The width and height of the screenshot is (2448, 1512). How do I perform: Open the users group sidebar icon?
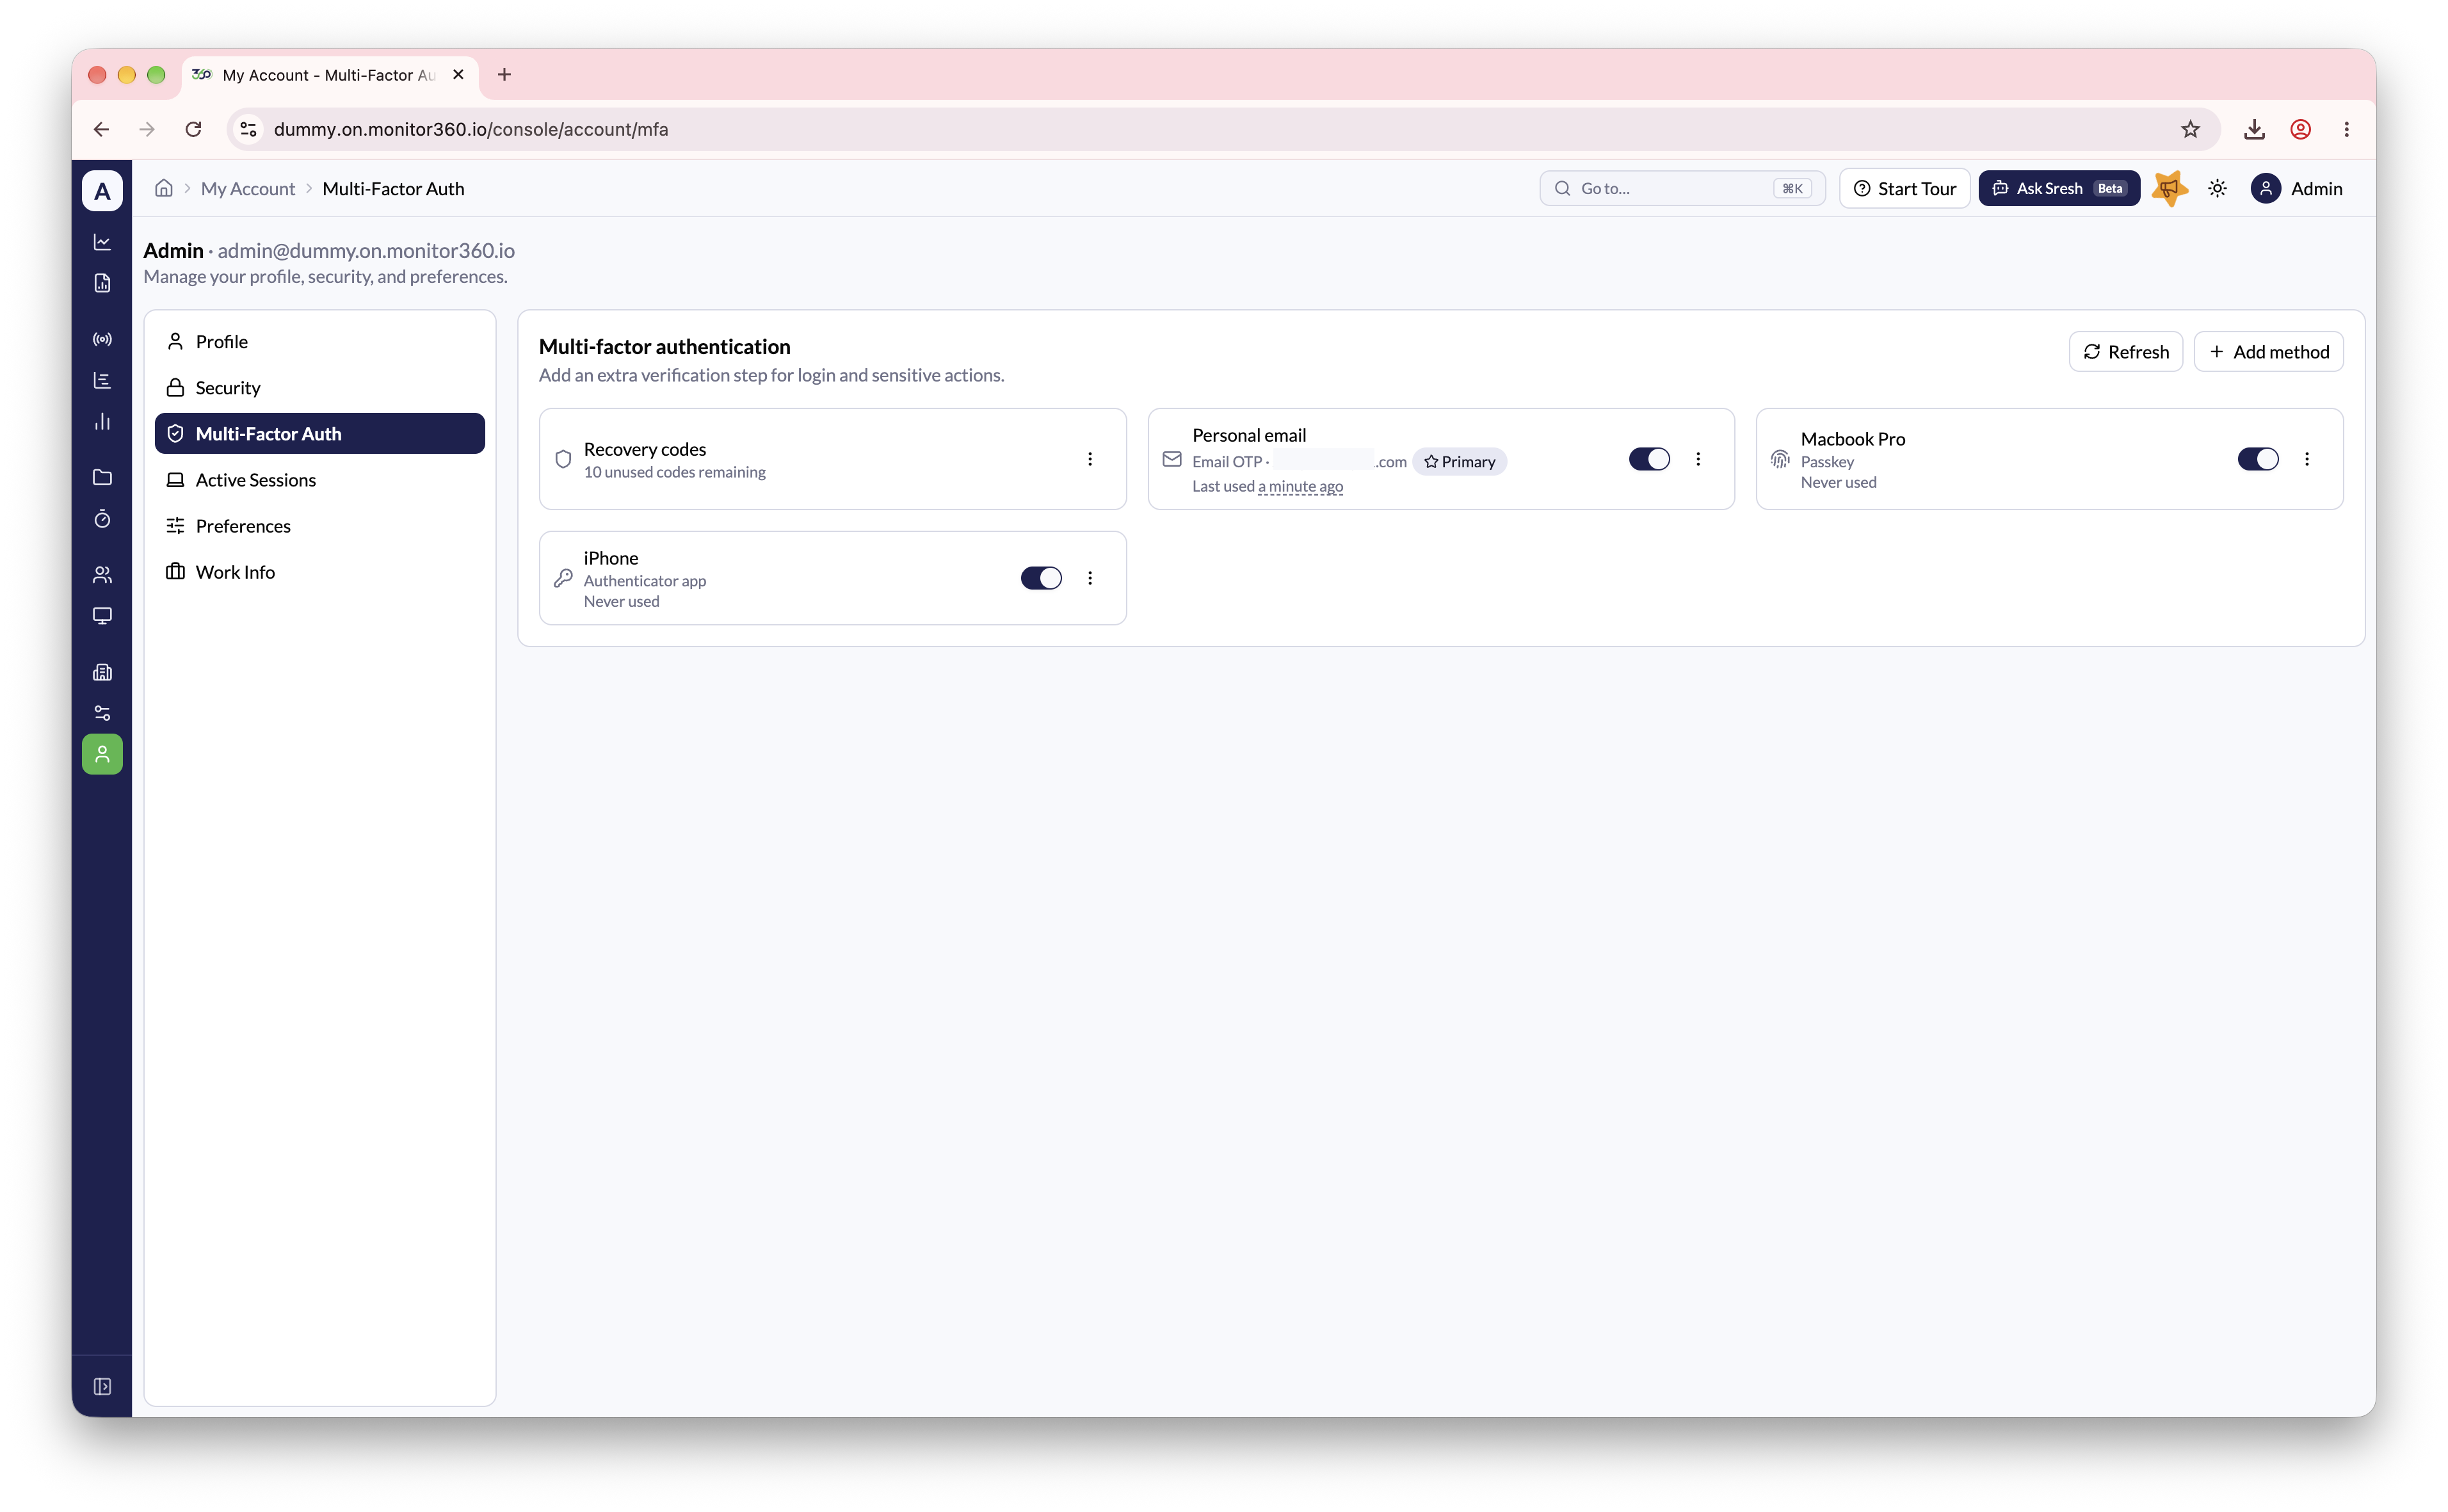[102, 574]
